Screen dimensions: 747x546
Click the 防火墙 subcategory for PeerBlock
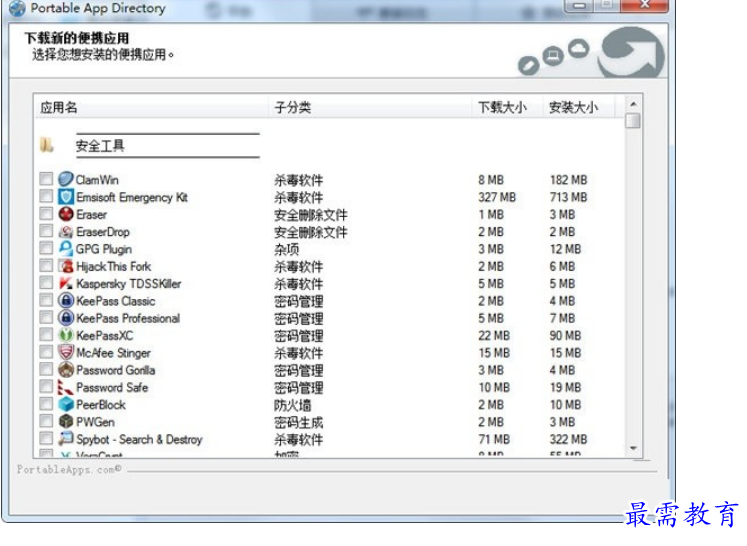[x=293, y=405]
